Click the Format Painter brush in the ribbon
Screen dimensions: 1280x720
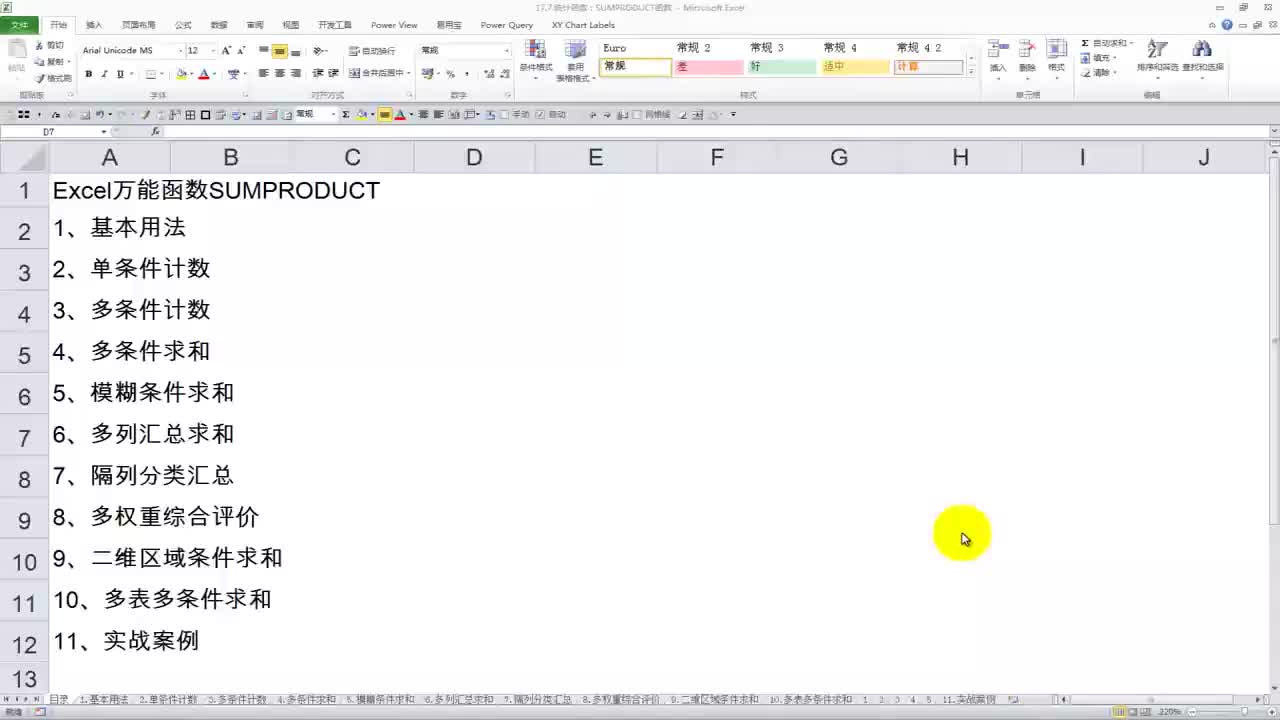(40, 78)
